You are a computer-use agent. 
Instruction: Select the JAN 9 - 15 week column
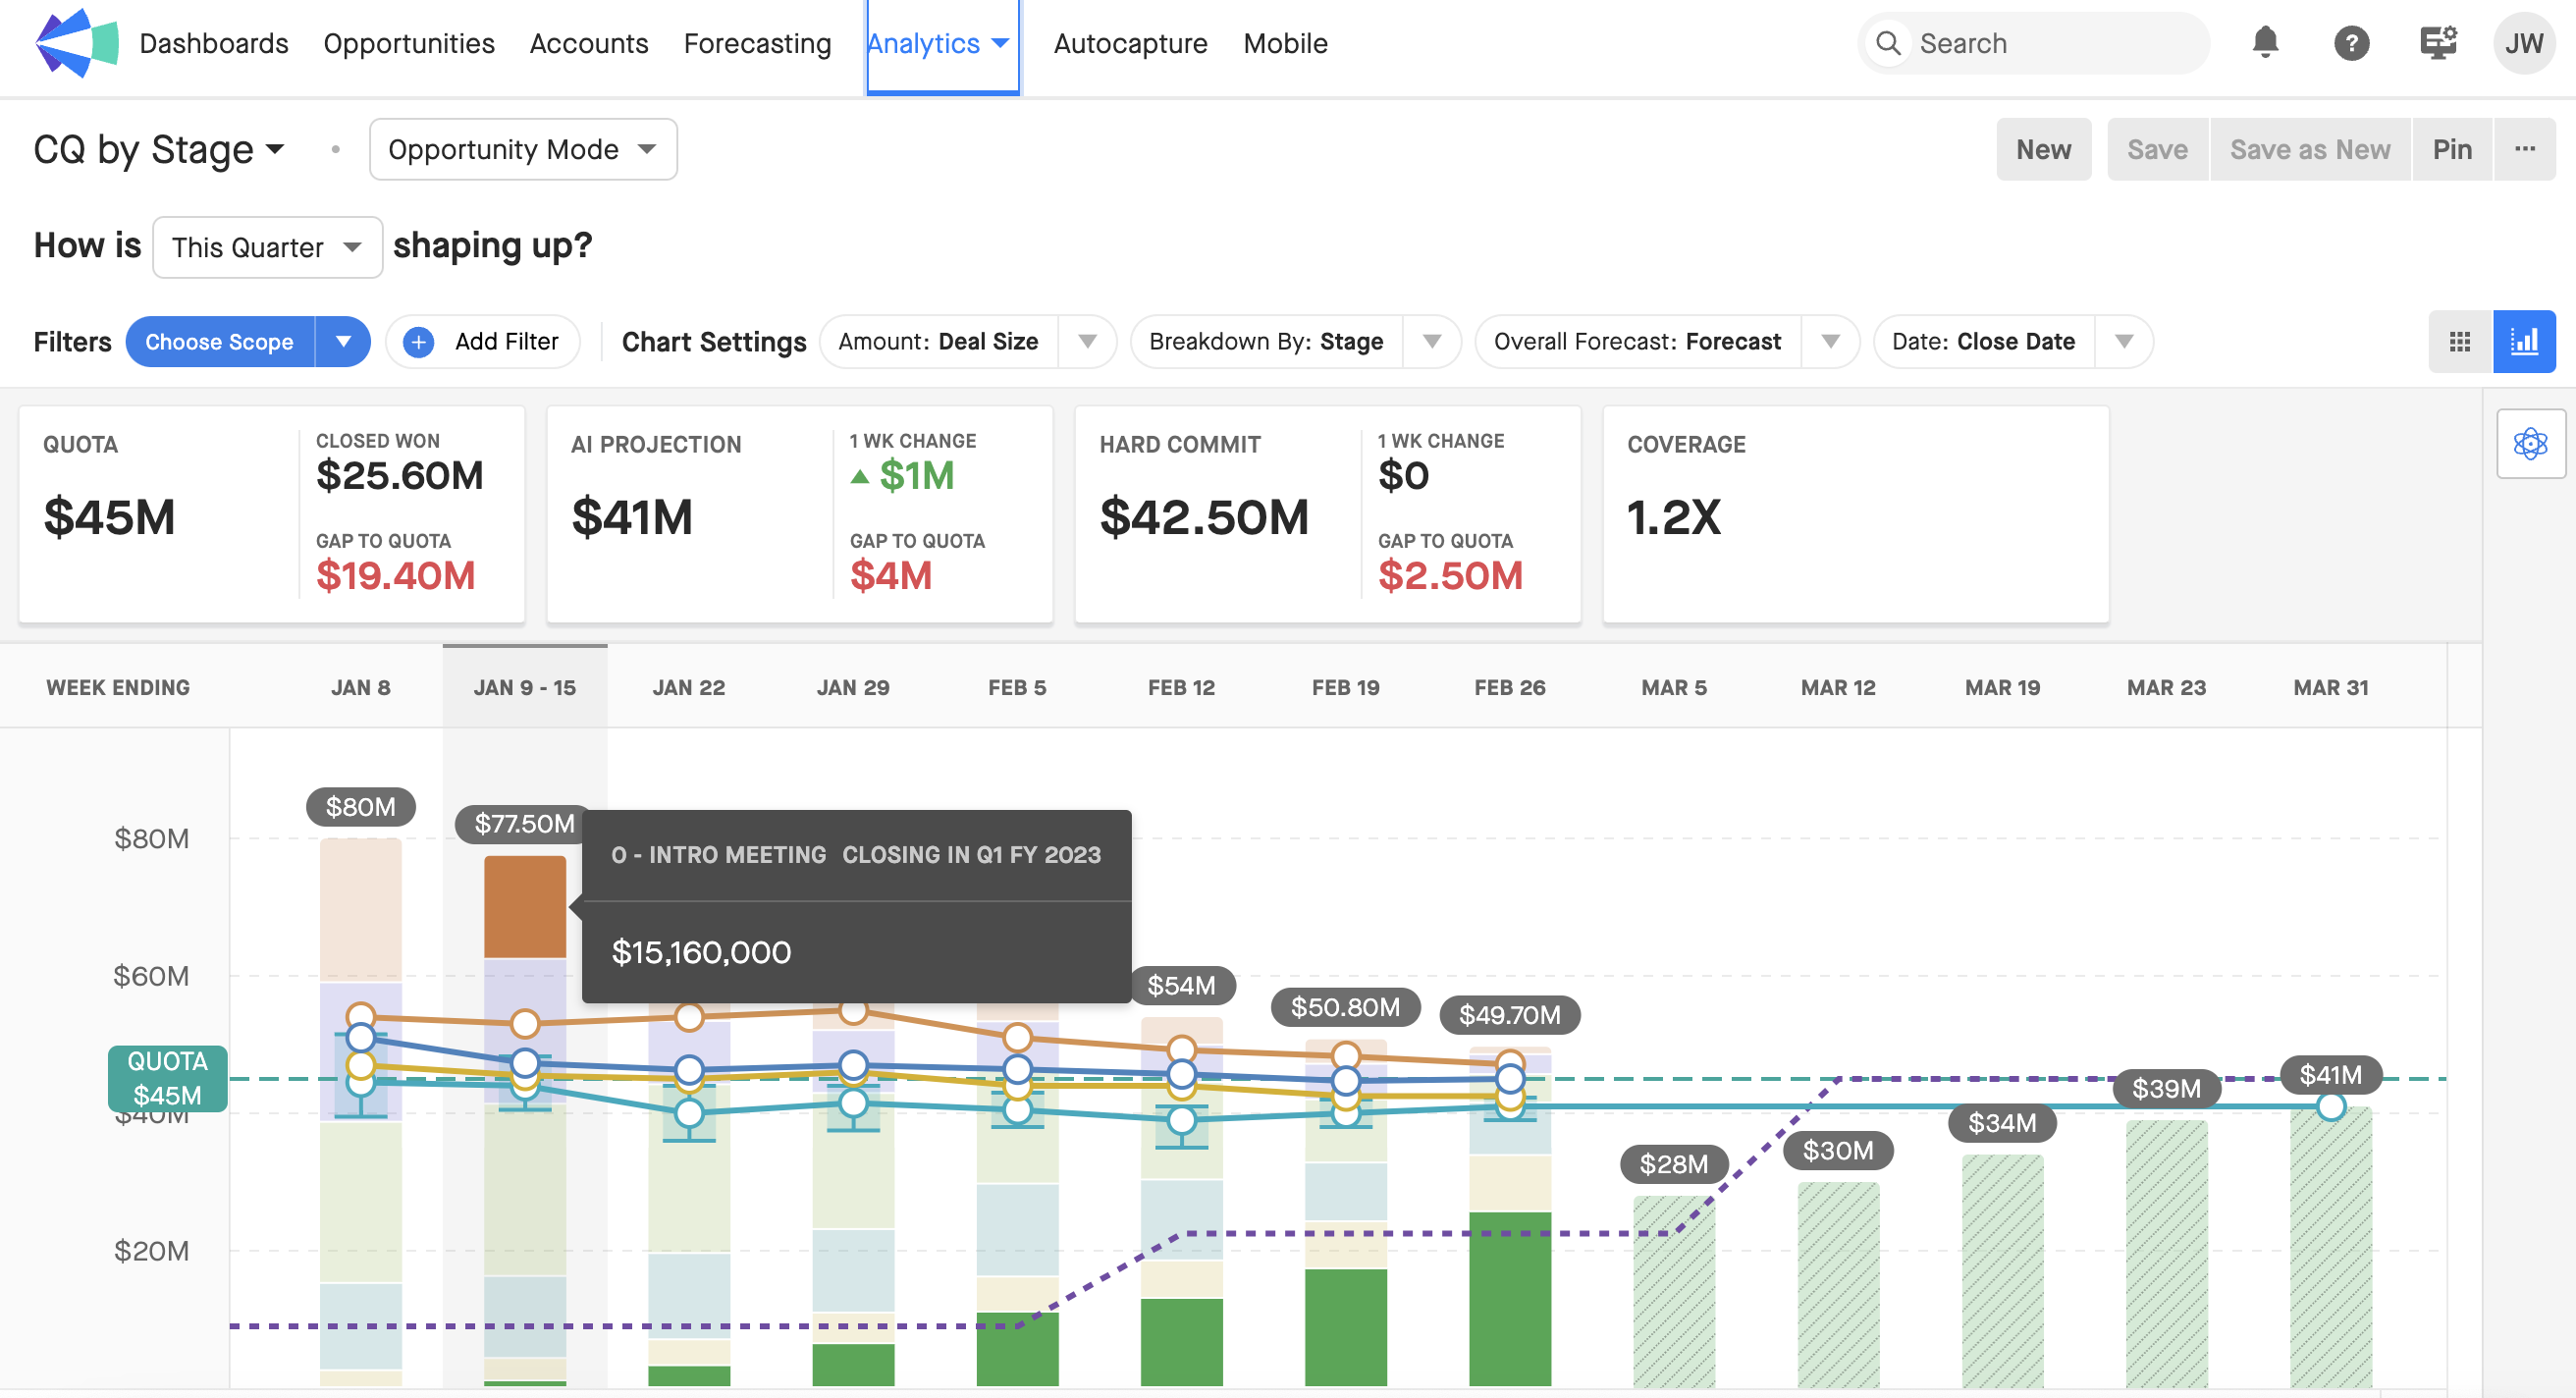[524, 688]
